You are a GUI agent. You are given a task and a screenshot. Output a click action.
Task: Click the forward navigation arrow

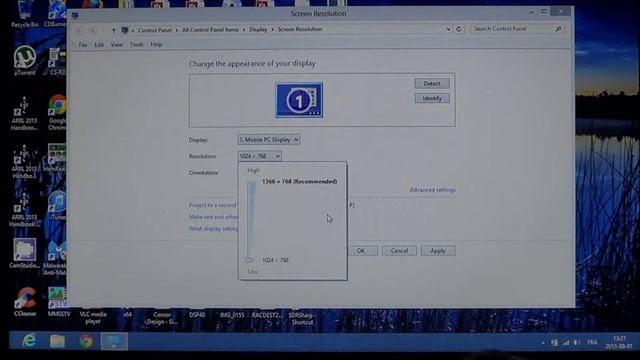pos(93,30)
